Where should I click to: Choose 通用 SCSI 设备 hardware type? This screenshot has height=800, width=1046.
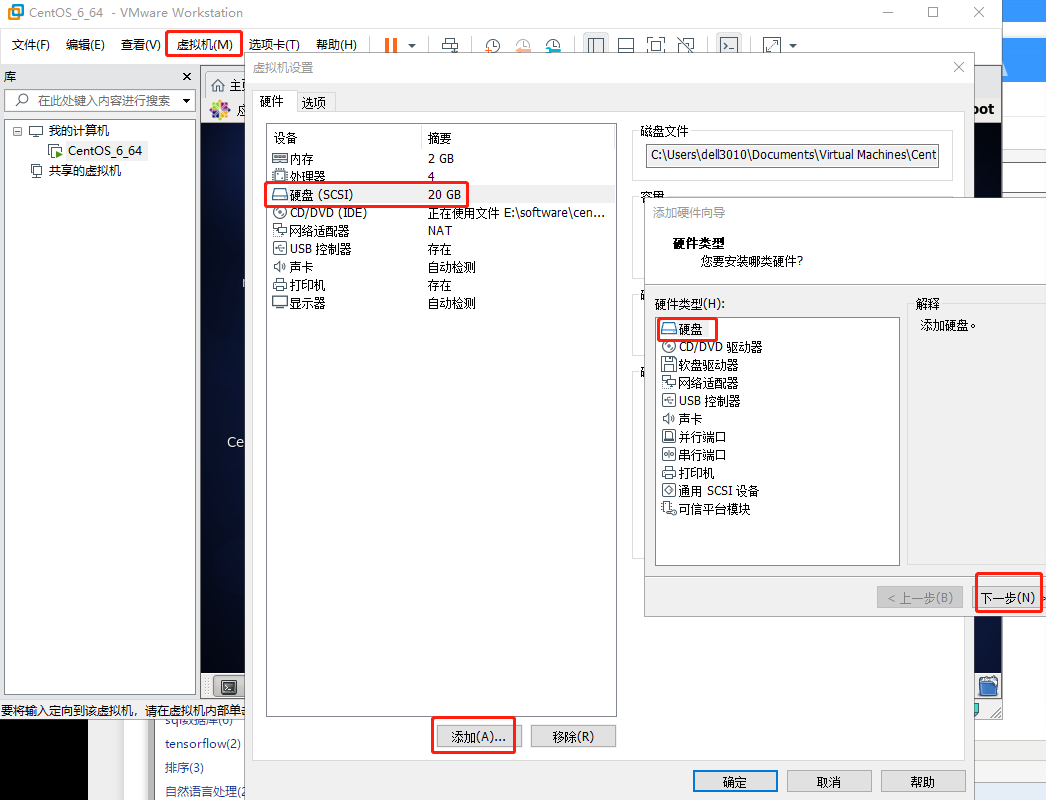pos(710,491)
